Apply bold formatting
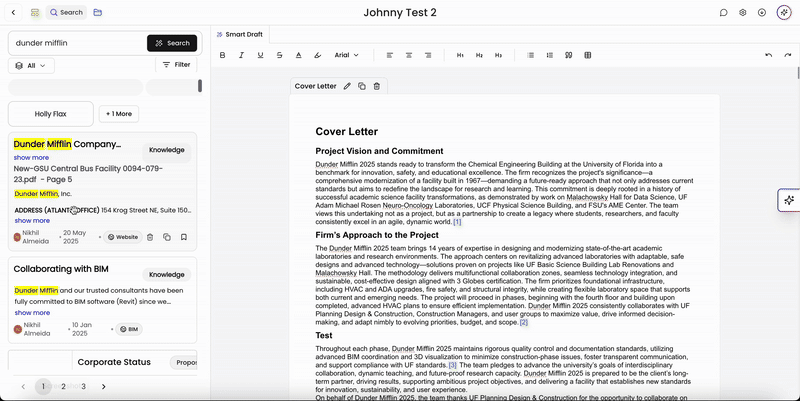Viewport: 800px width, 401px height. 222,55
